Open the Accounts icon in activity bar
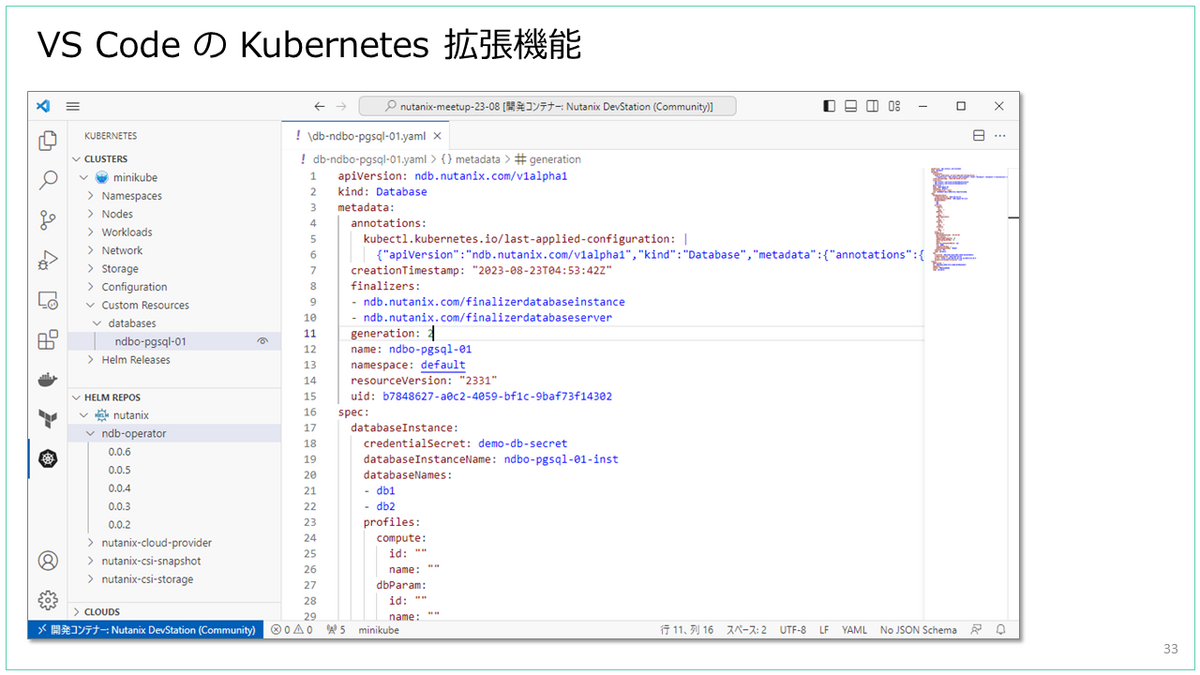Screen dimensions: 1200x675 (47, 560)
